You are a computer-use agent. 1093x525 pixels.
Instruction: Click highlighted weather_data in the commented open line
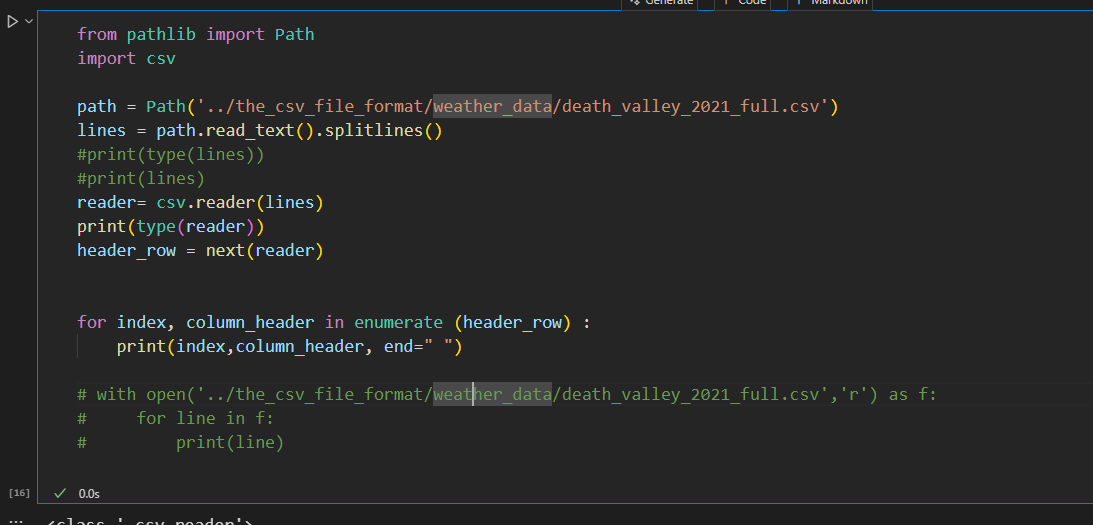(x=492, y=395)
